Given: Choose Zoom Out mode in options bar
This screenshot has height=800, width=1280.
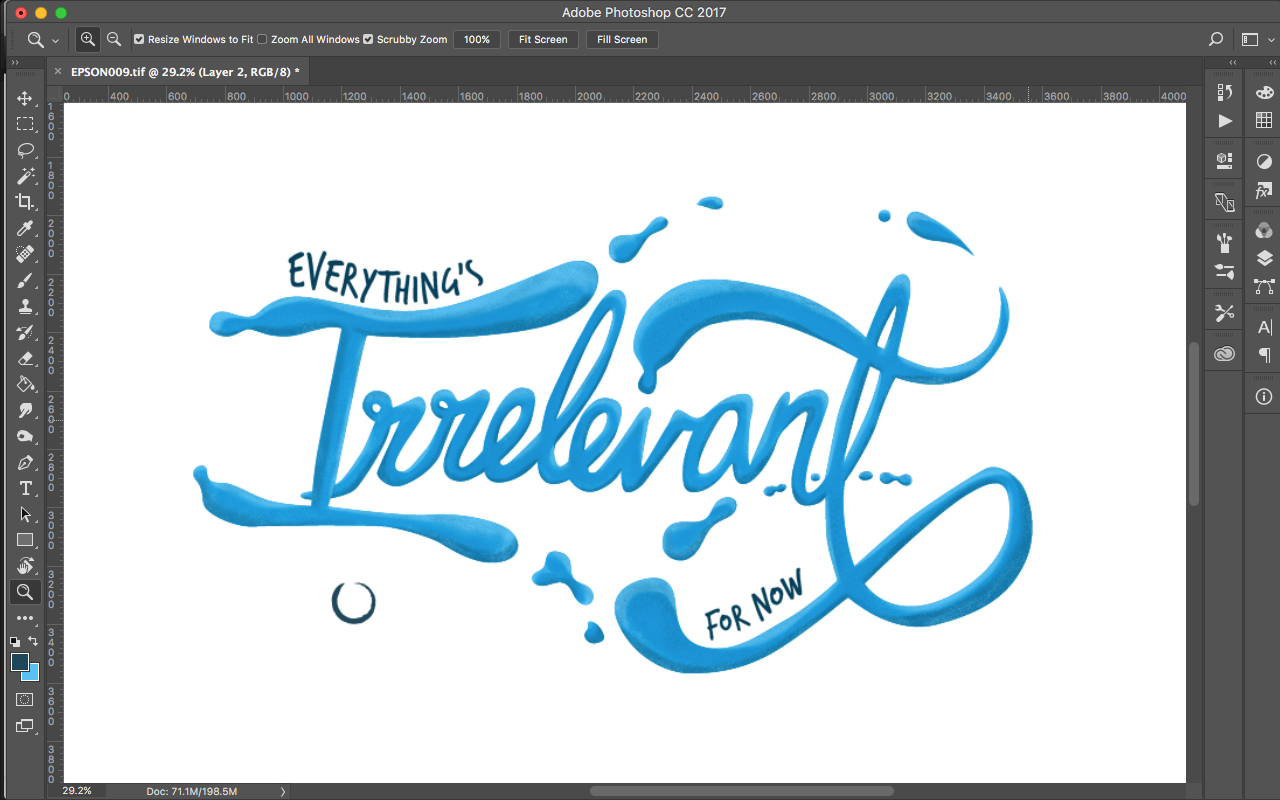Looking at the screenshot, I should point(114,39).
